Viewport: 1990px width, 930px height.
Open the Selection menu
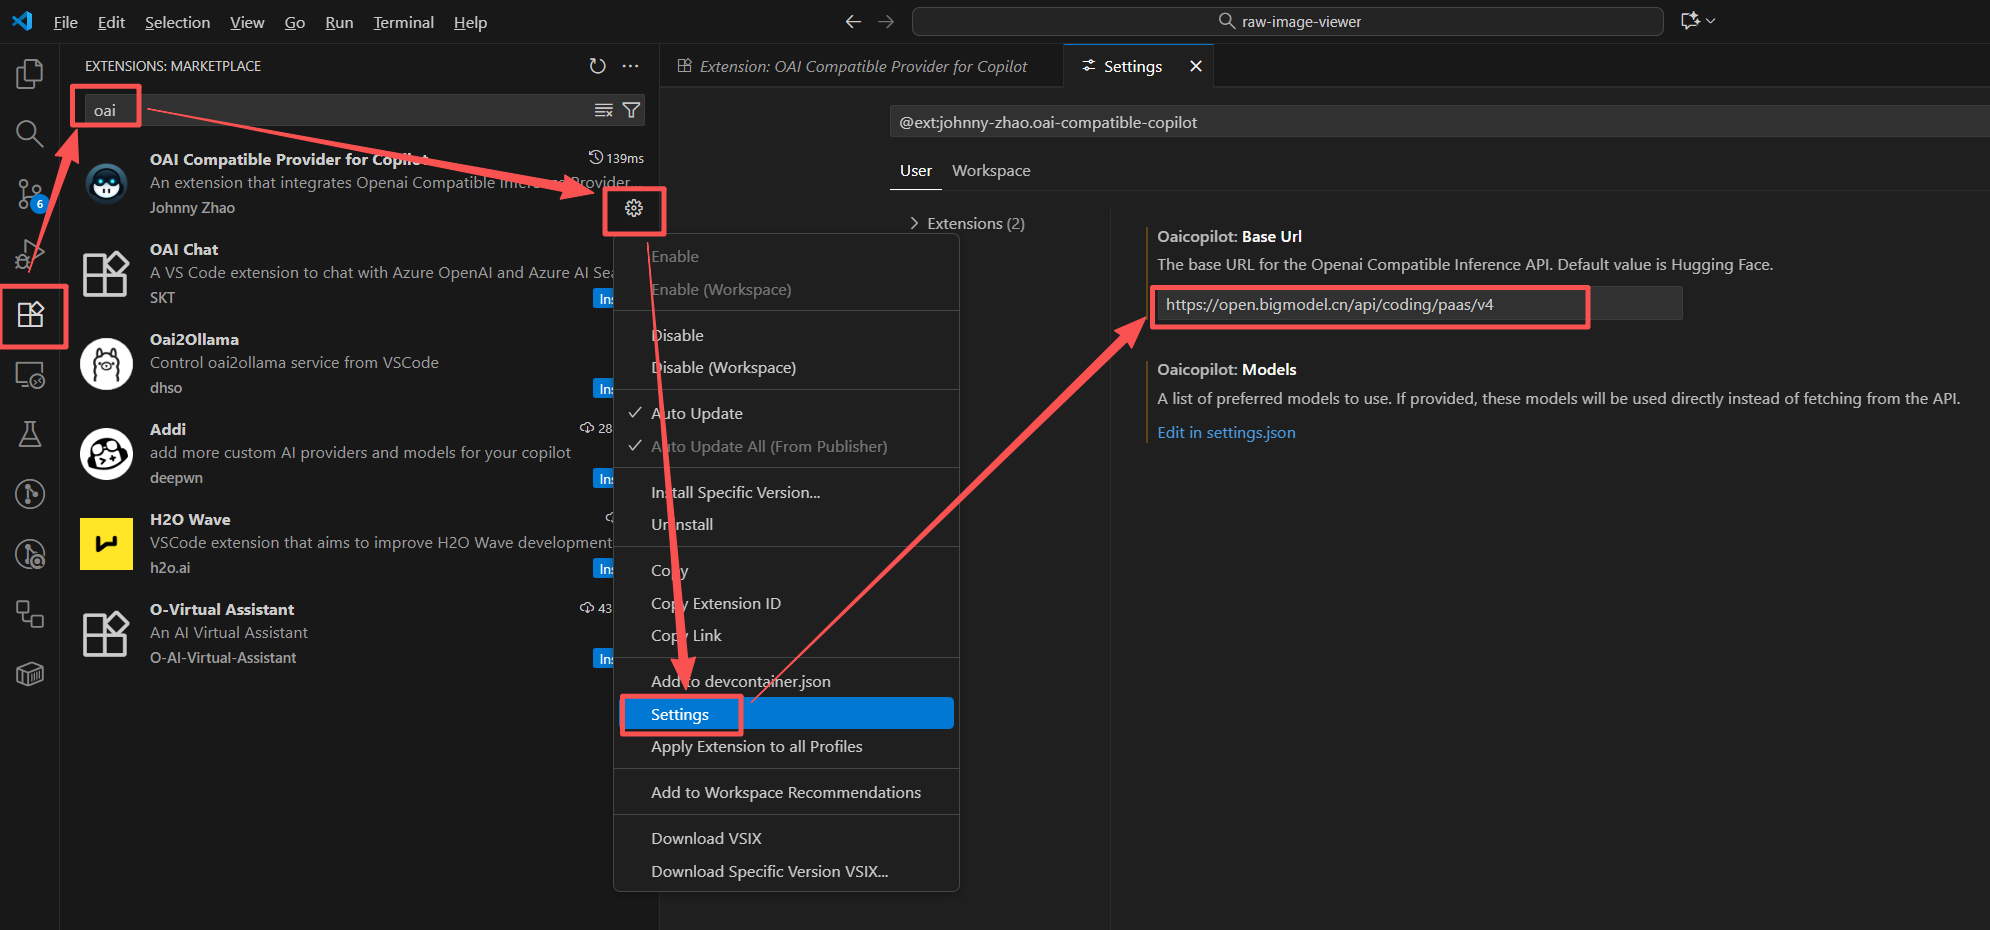pyautogui.click(x=177, y=22)
